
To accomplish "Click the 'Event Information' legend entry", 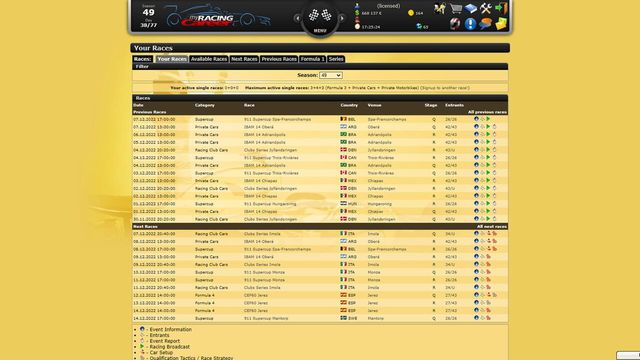I will click(171, 329).
